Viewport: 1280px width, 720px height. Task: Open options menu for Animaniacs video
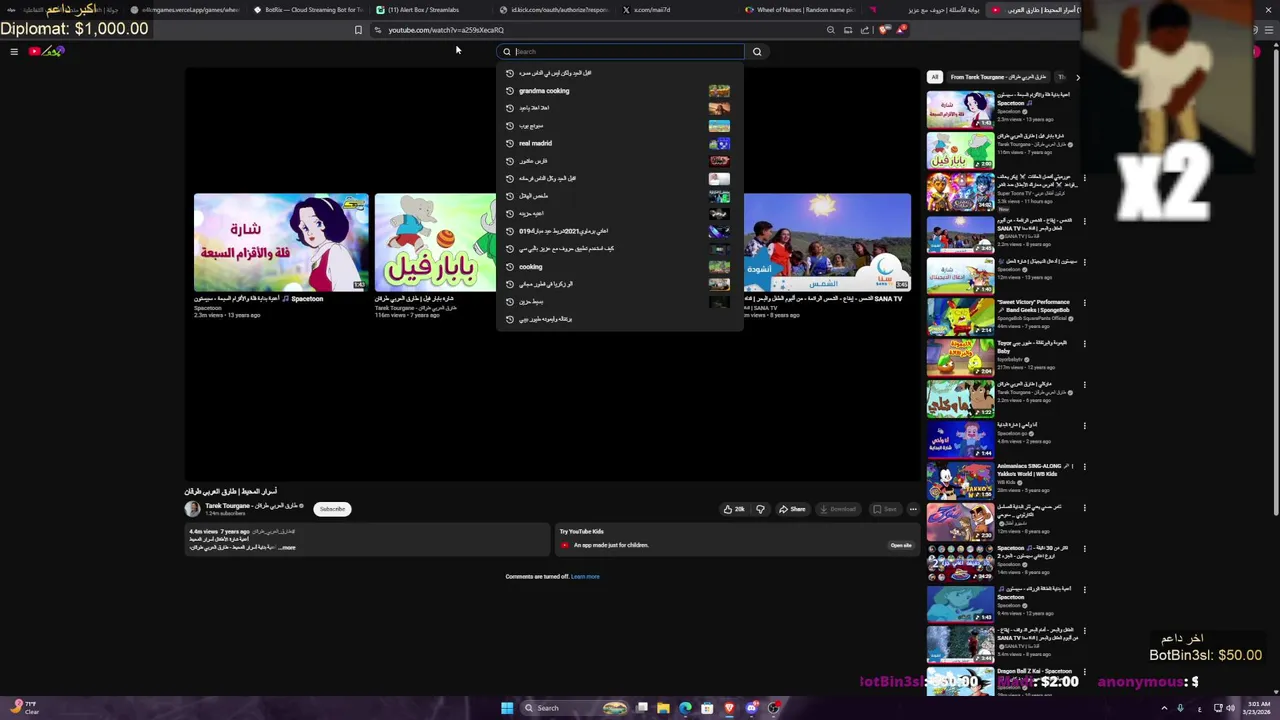[x=1084, y=466]
